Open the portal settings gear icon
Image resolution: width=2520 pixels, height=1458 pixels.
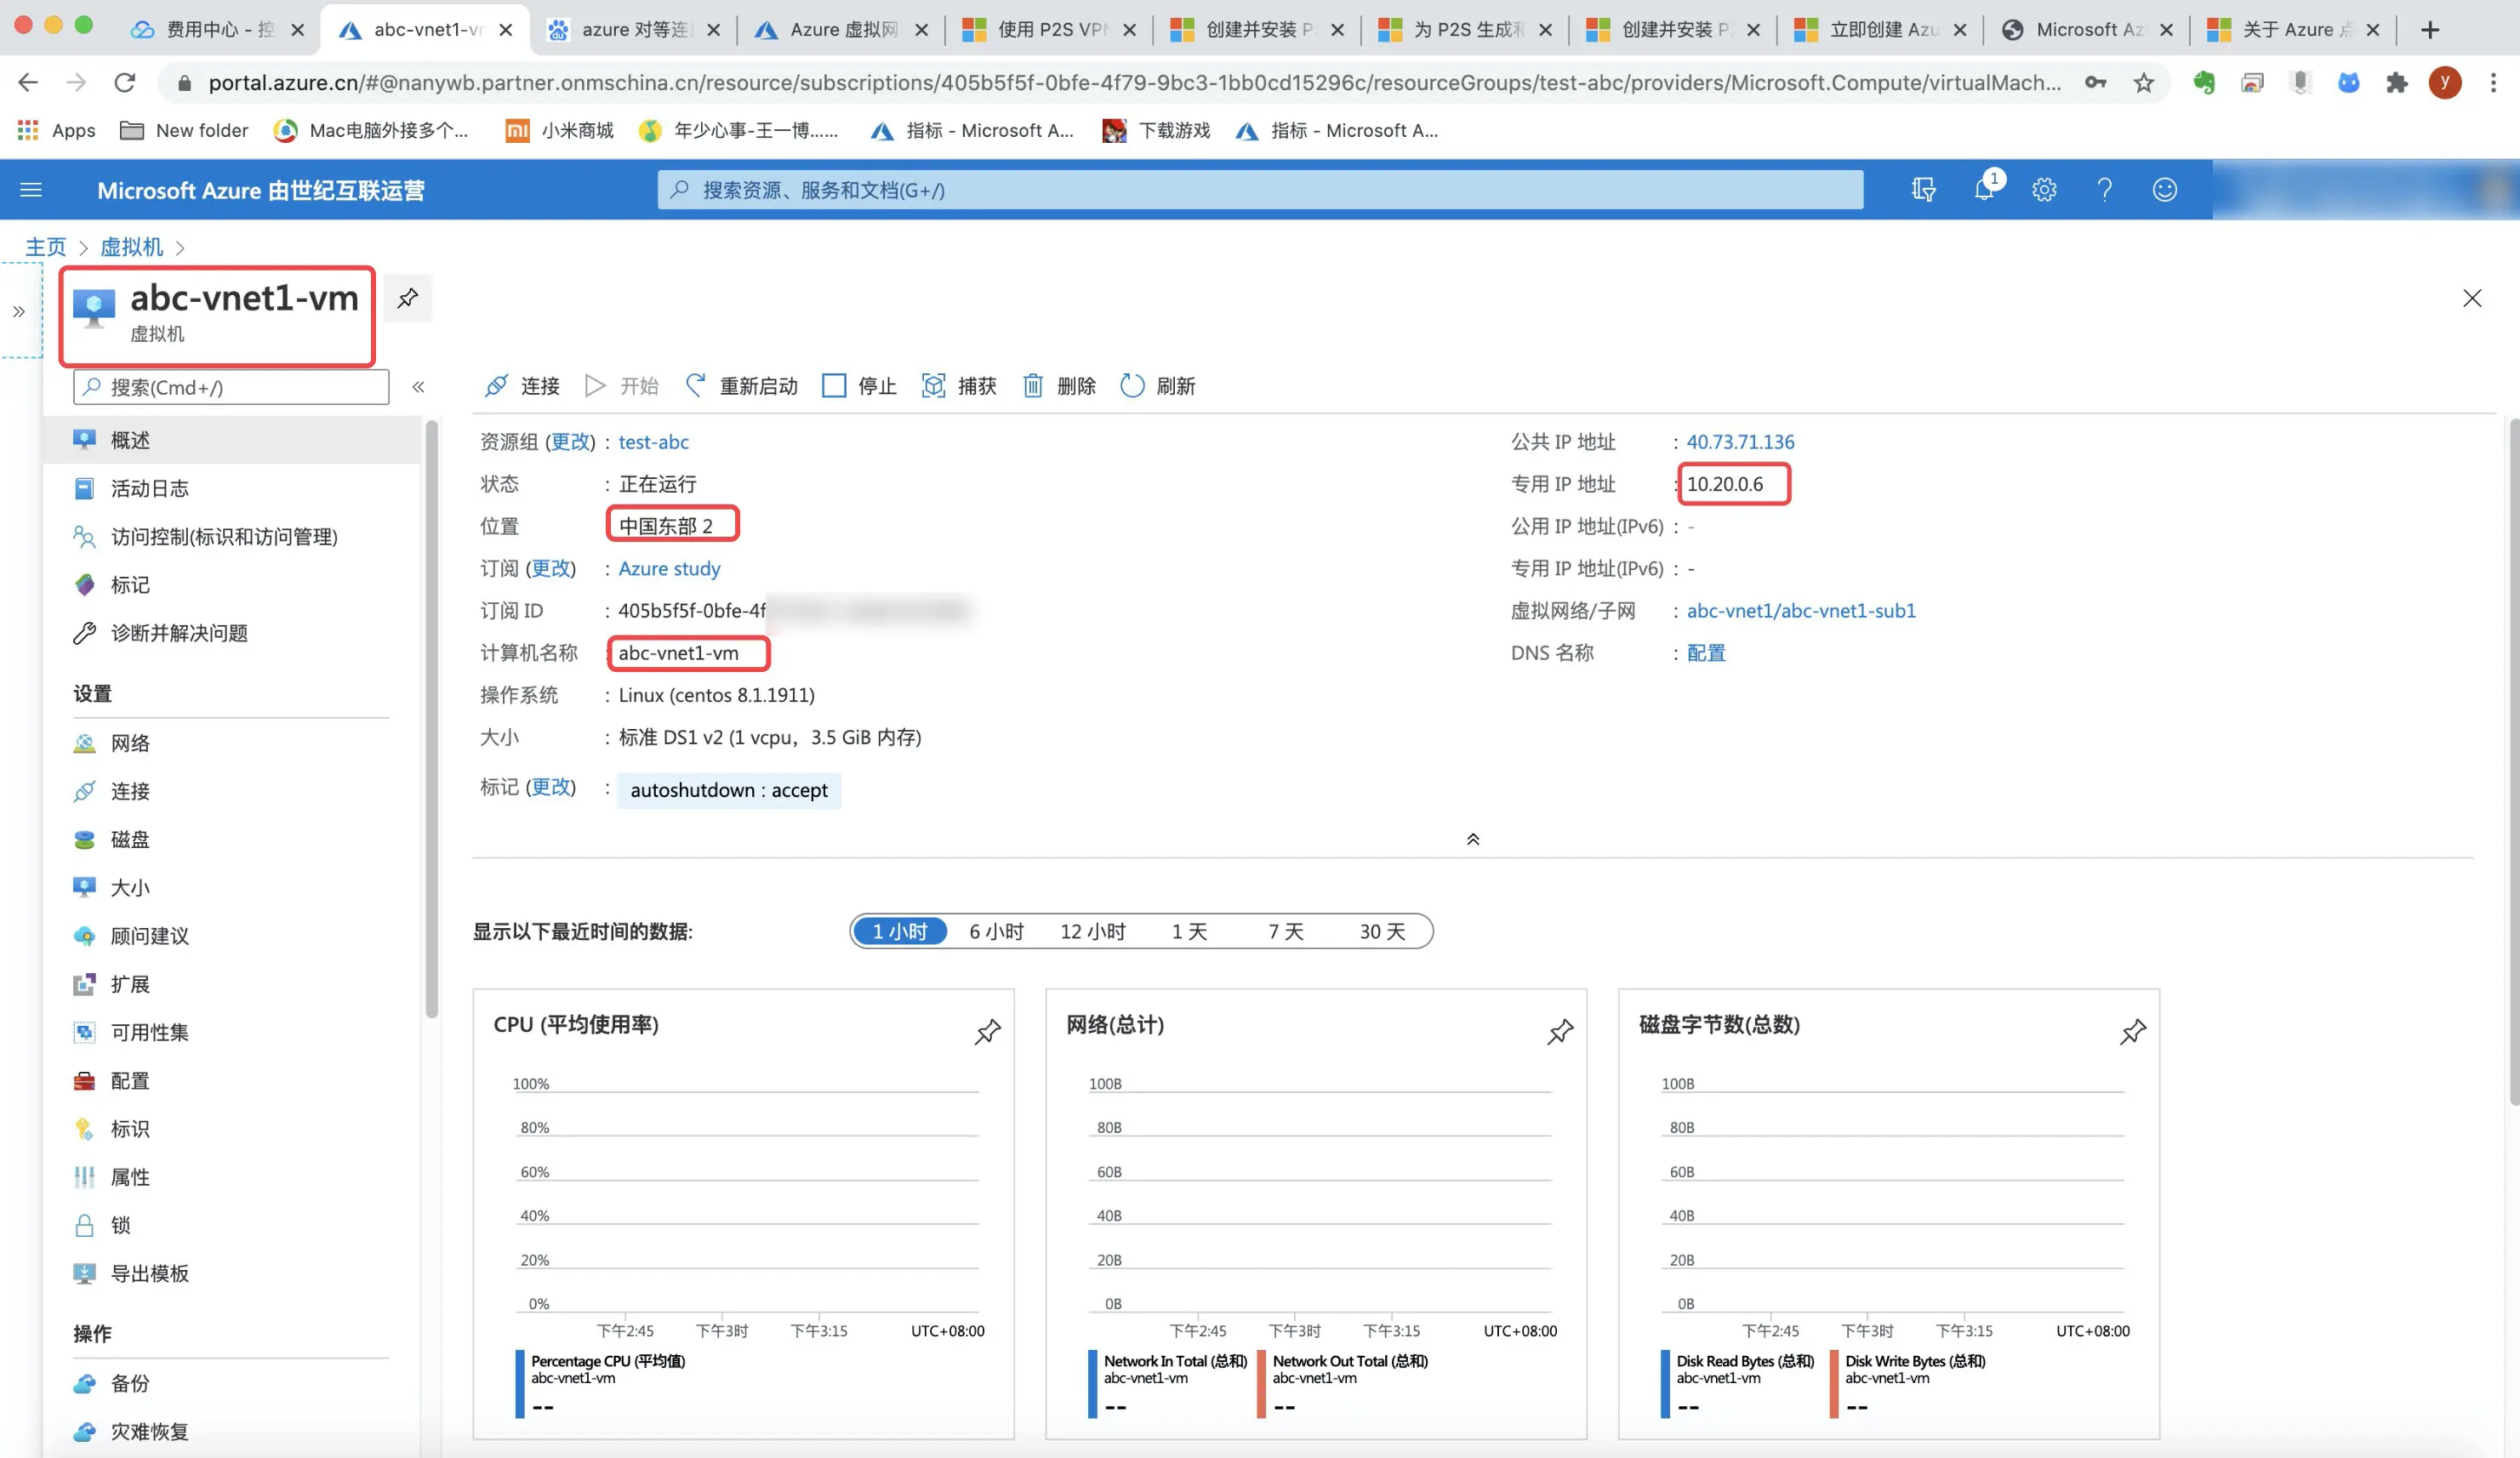point(2044,190)
